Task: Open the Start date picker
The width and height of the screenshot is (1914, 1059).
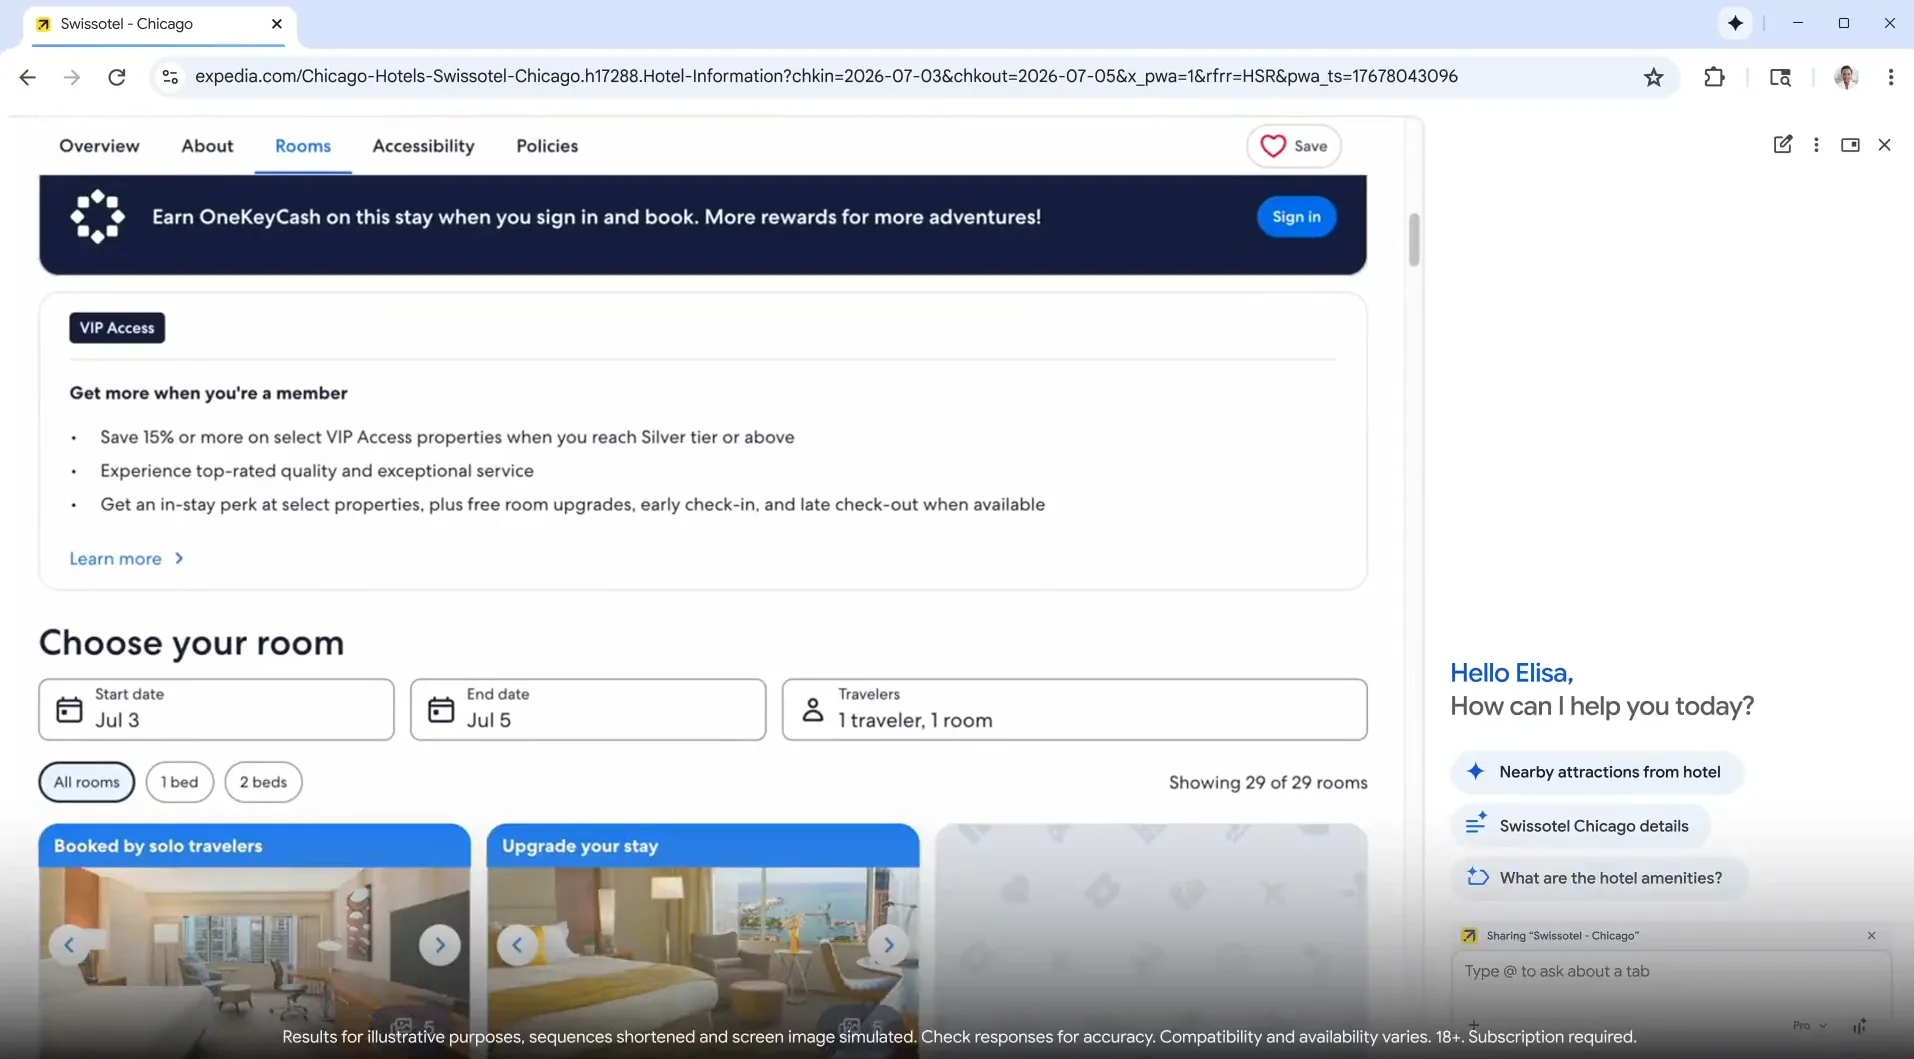Action: 216,709
